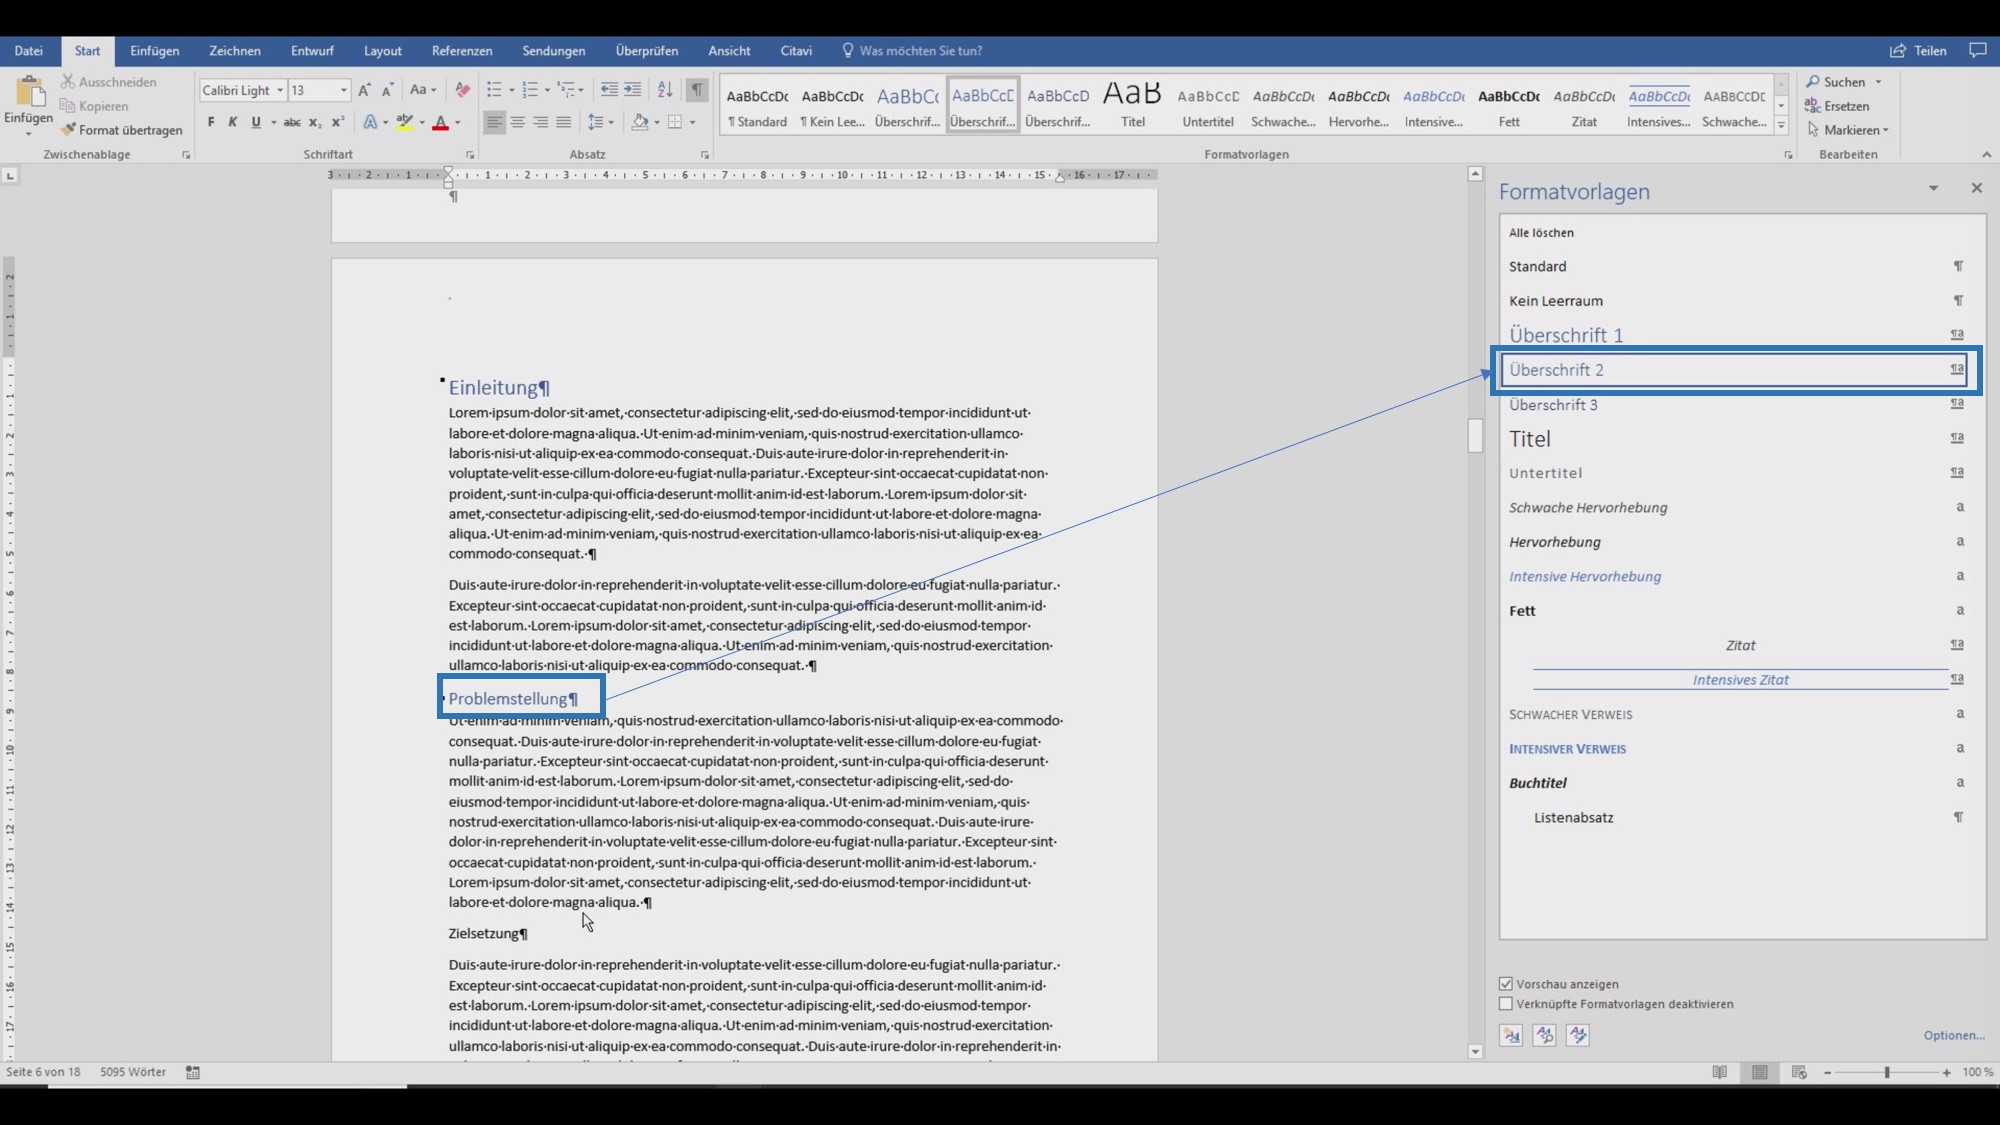2000x1125 pixels.
Task: Open manage styles in the Formatvorlagen pane
Action: [1578, 1035]
